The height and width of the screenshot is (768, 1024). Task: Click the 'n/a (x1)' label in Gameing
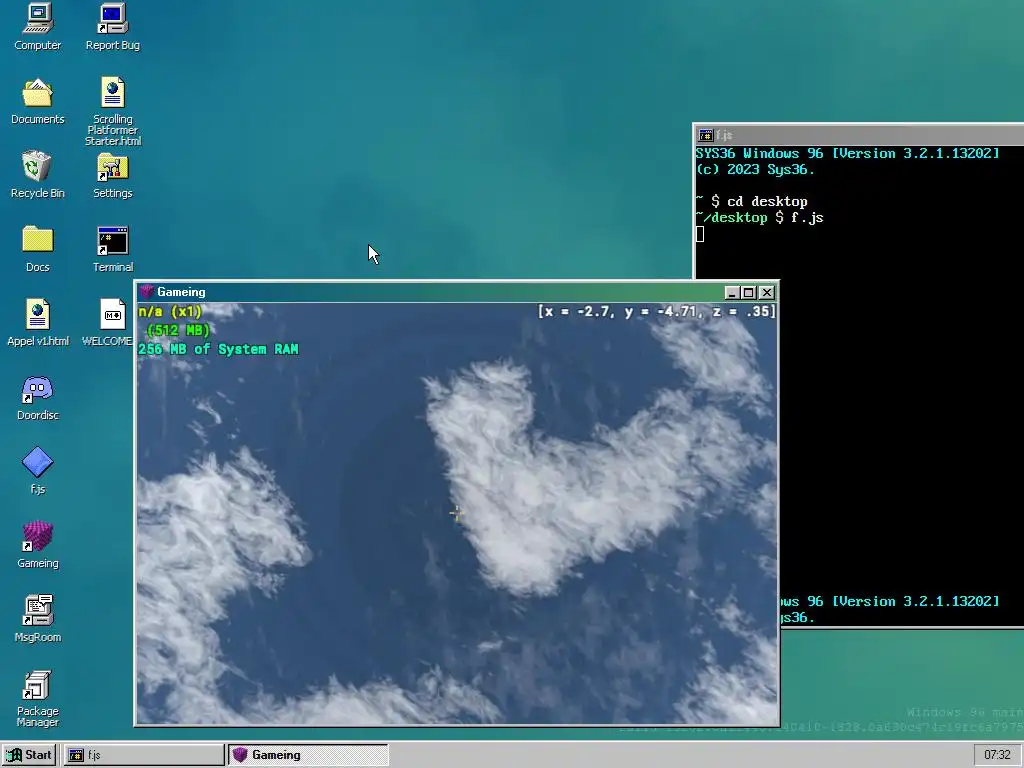pos(170,312)
